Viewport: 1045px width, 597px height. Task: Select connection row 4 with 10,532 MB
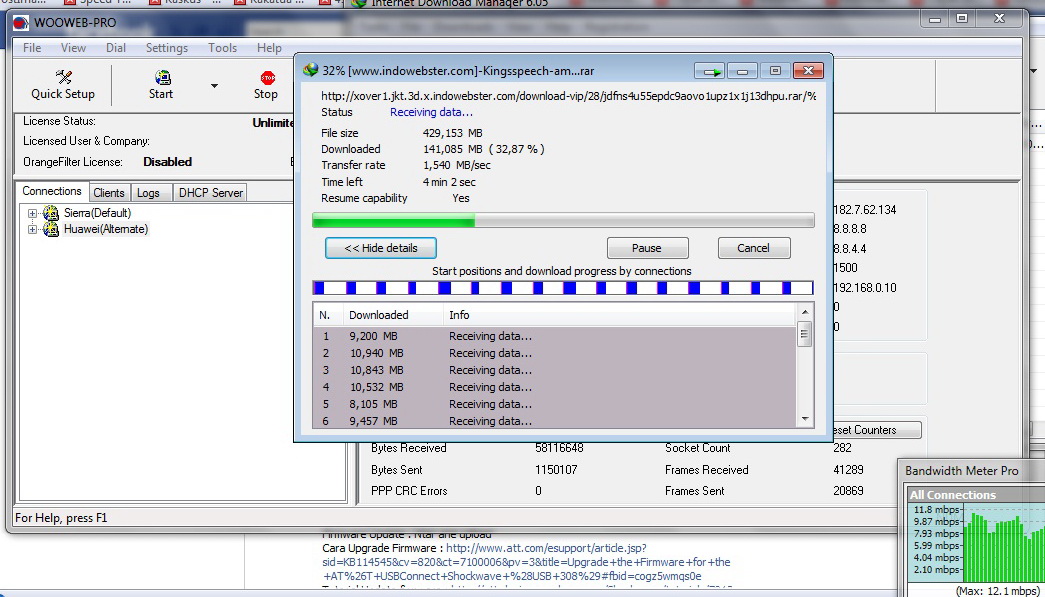[554, 387]
